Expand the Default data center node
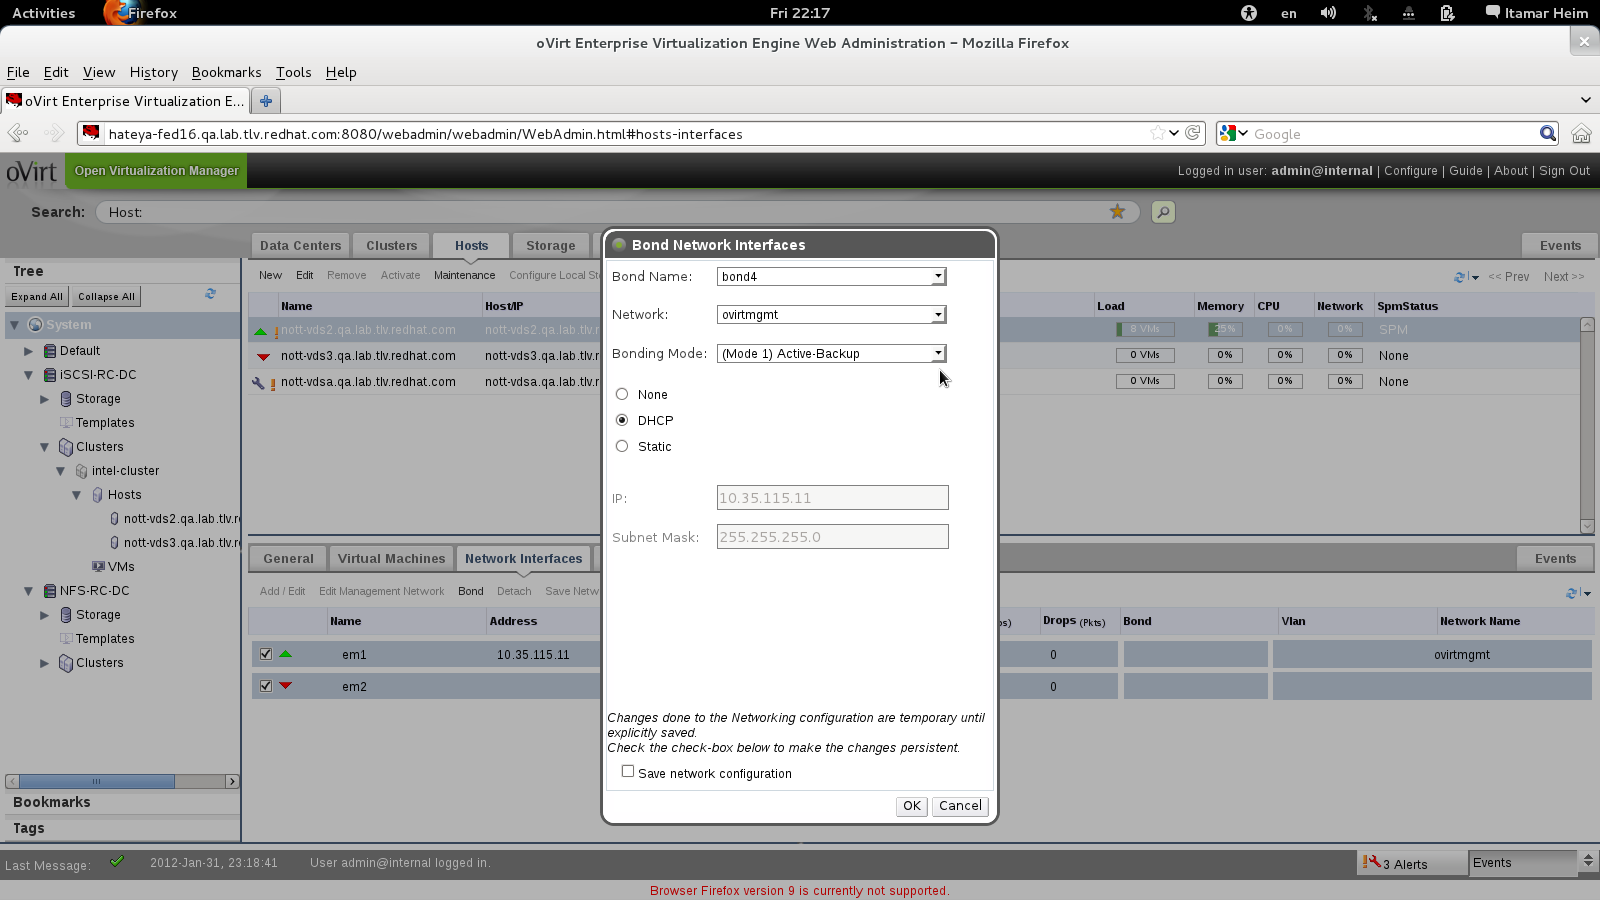 (28, 351)
